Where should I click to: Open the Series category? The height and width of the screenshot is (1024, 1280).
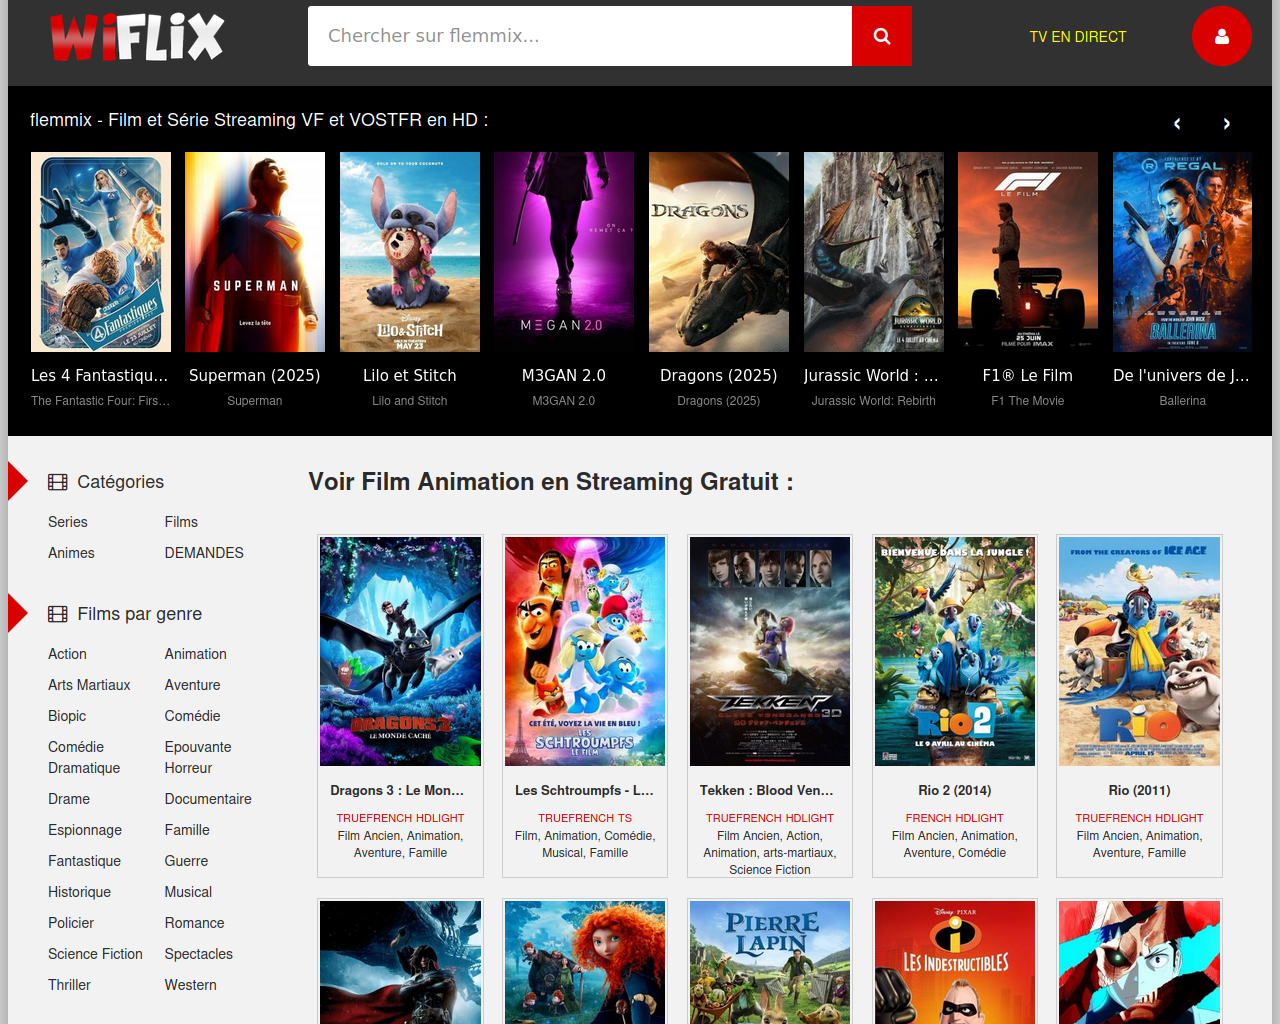(x=68, y=522)
